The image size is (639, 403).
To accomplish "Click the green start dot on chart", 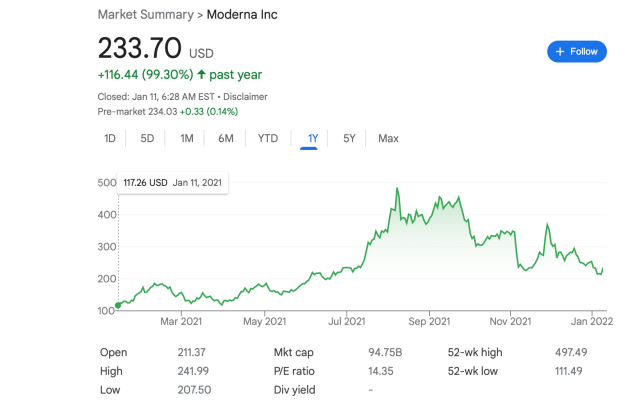I will 119,304.
